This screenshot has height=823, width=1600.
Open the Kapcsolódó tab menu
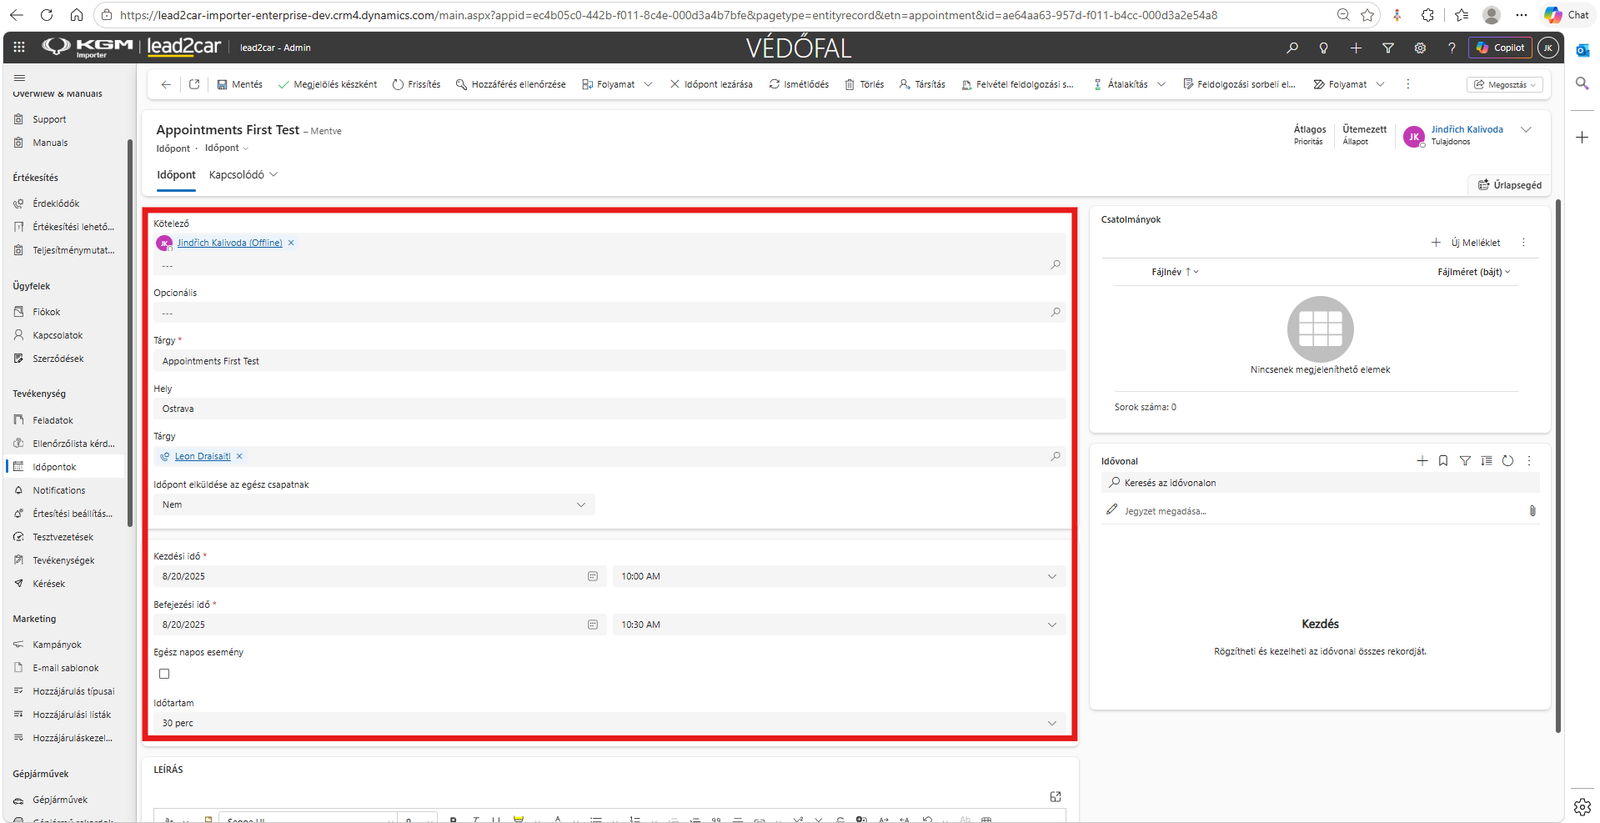(x=243, y=175)
